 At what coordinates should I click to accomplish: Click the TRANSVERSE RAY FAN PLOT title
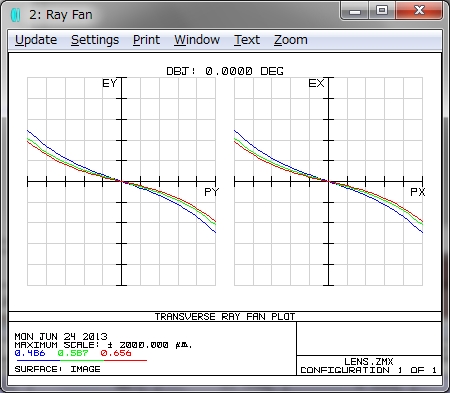[x=225, y=316]
